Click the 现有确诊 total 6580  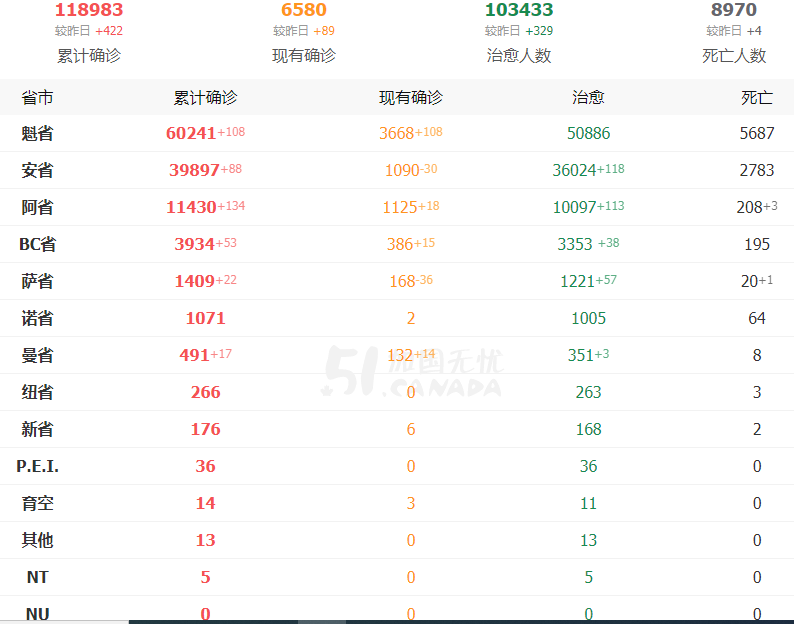point(304,10)
